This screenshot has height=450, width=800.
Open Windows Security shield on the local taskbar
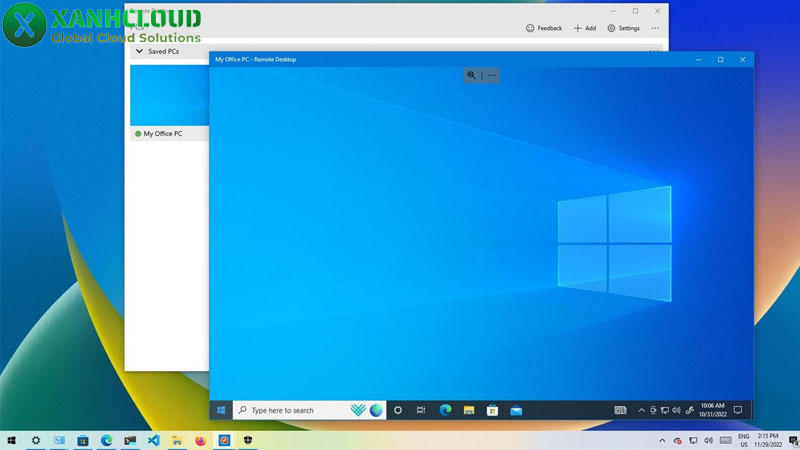tap(248, 440)
